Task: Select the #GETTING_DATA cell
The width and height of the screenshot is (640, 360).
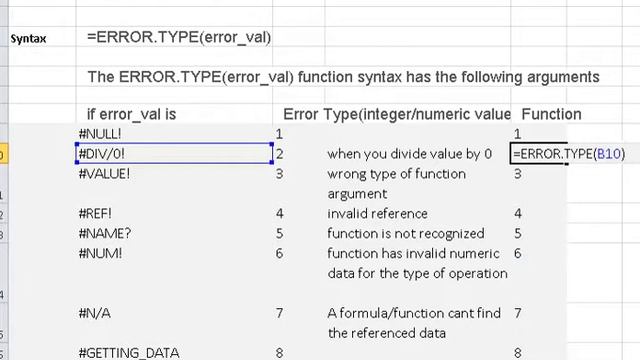Action: (129, 353)
